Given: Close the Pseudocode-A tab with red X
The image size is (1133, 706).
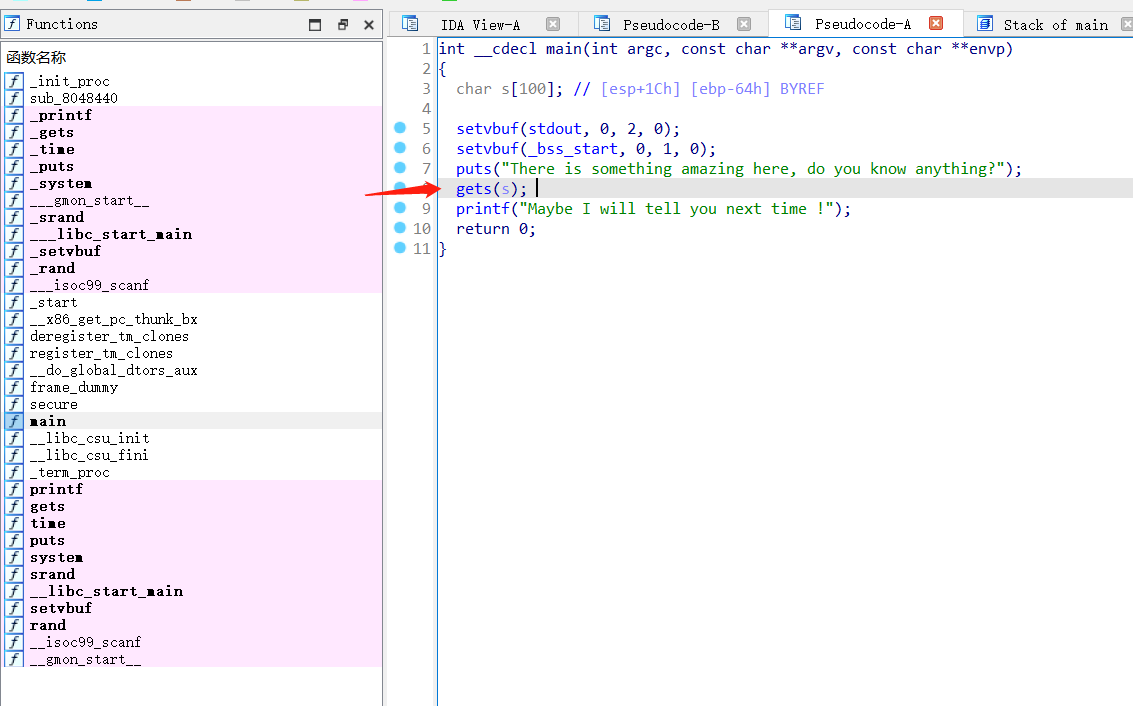Looking at the screenshot, I should pyautogui.click(x=936, y=23).
